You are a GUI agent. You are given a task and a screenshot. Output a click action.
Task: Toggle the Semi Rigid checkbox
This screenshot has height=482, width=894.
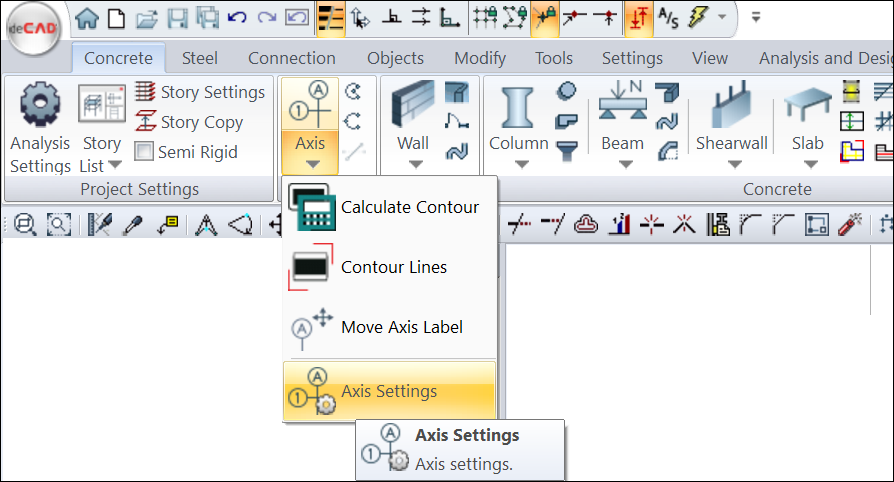tap(144, 152)
